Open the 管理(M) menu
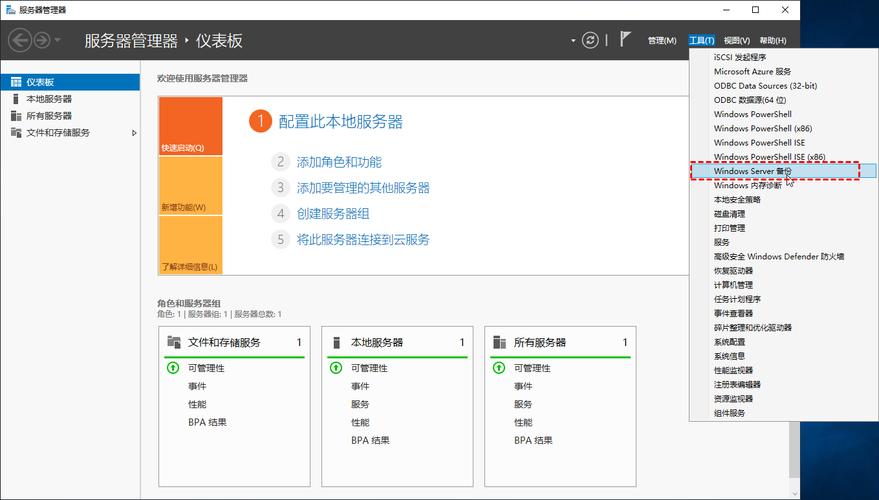The image size is (879, 500). 662,40
